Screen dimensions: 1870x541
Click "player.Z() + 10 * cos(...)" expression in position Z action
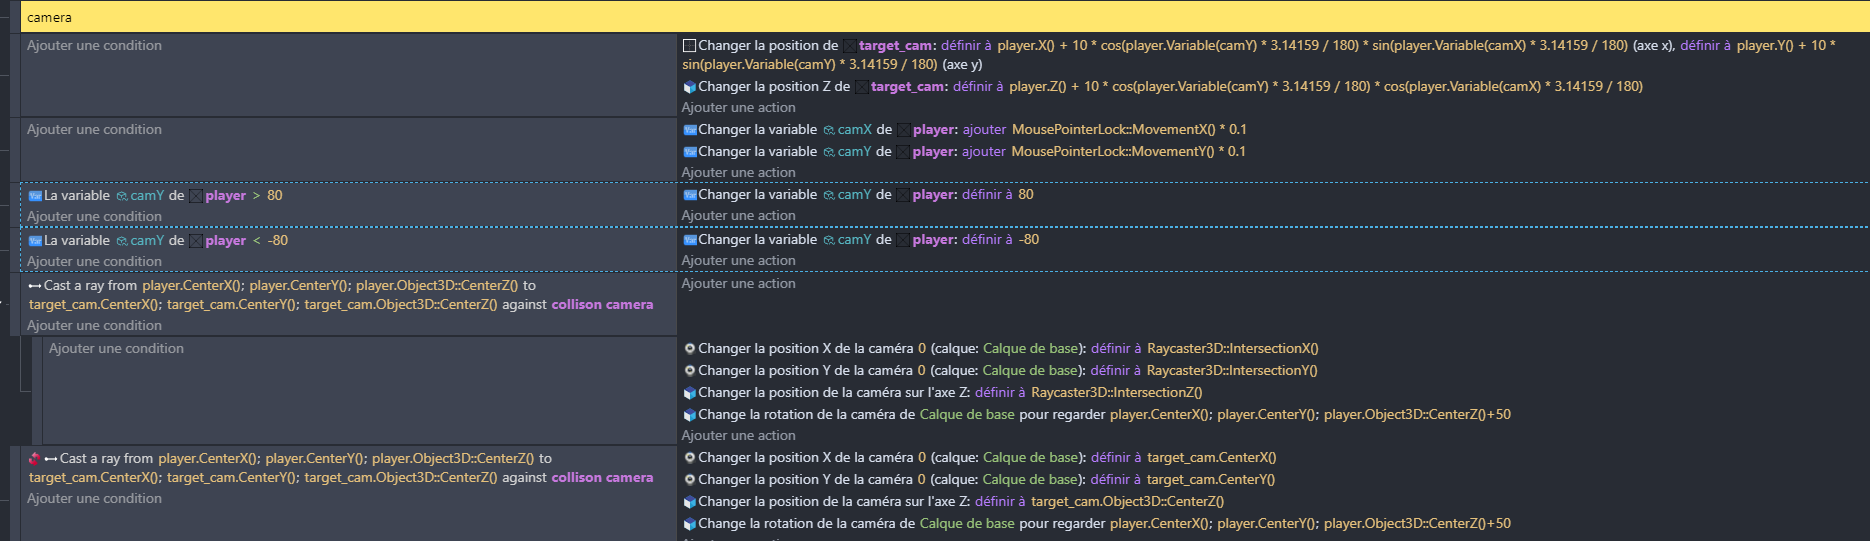click(1326, 87)
